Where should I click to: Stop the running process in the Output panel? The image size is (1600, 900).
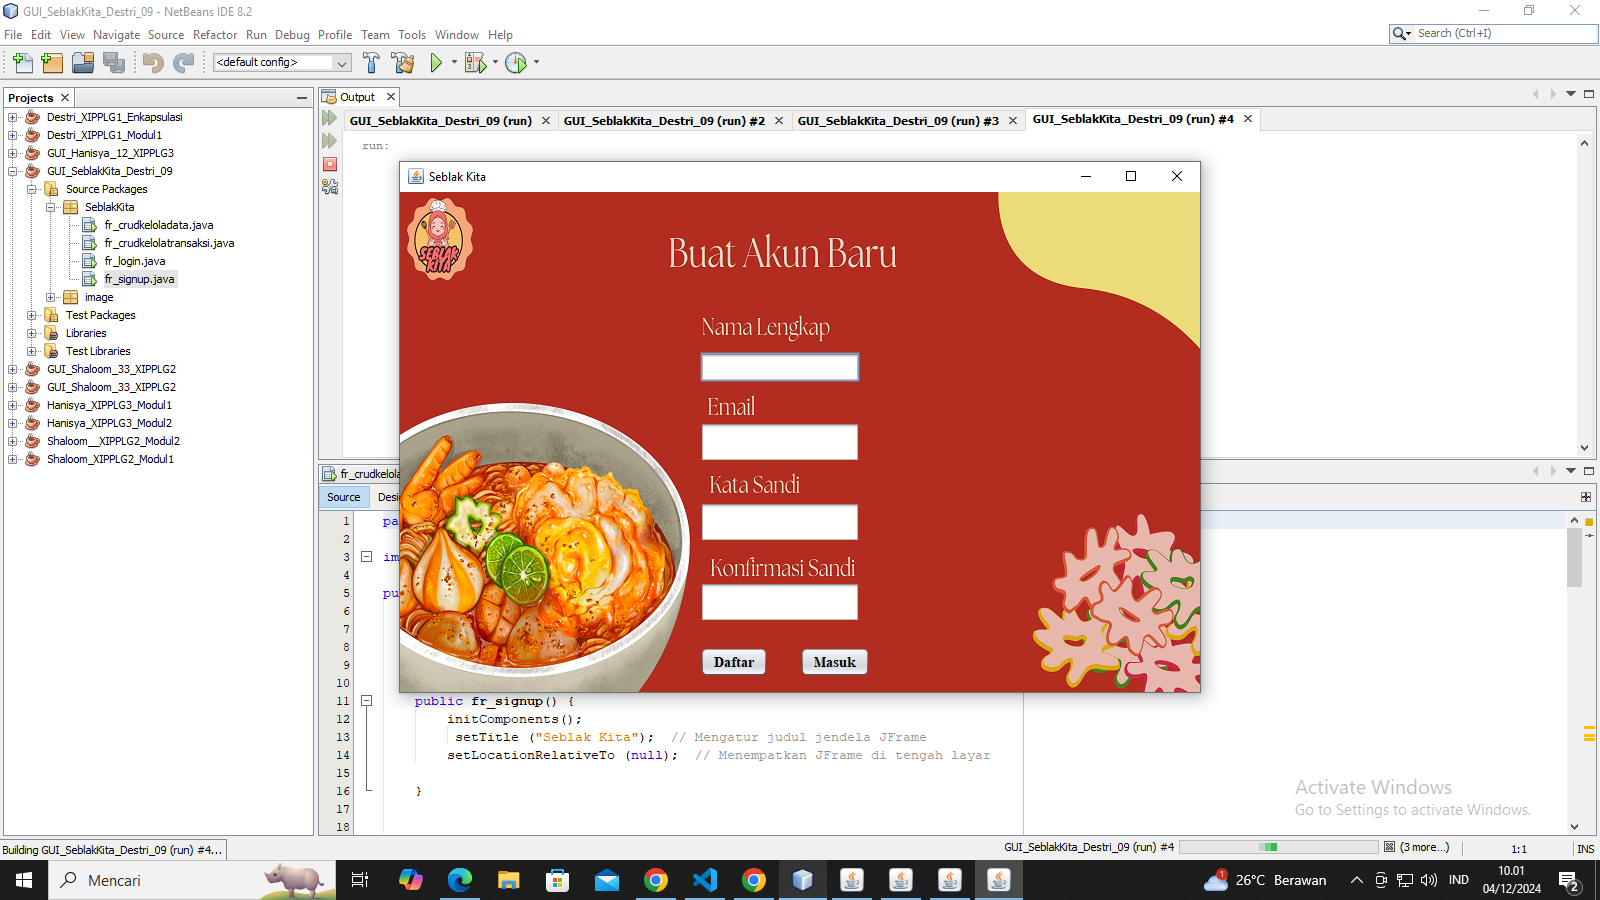coord(330,164)
